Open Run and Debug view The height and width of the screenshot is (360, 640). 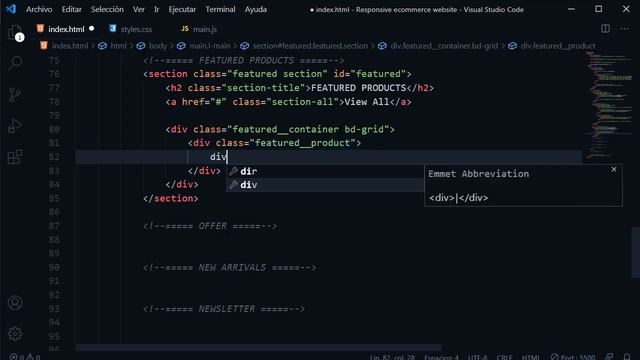[15, 126]
